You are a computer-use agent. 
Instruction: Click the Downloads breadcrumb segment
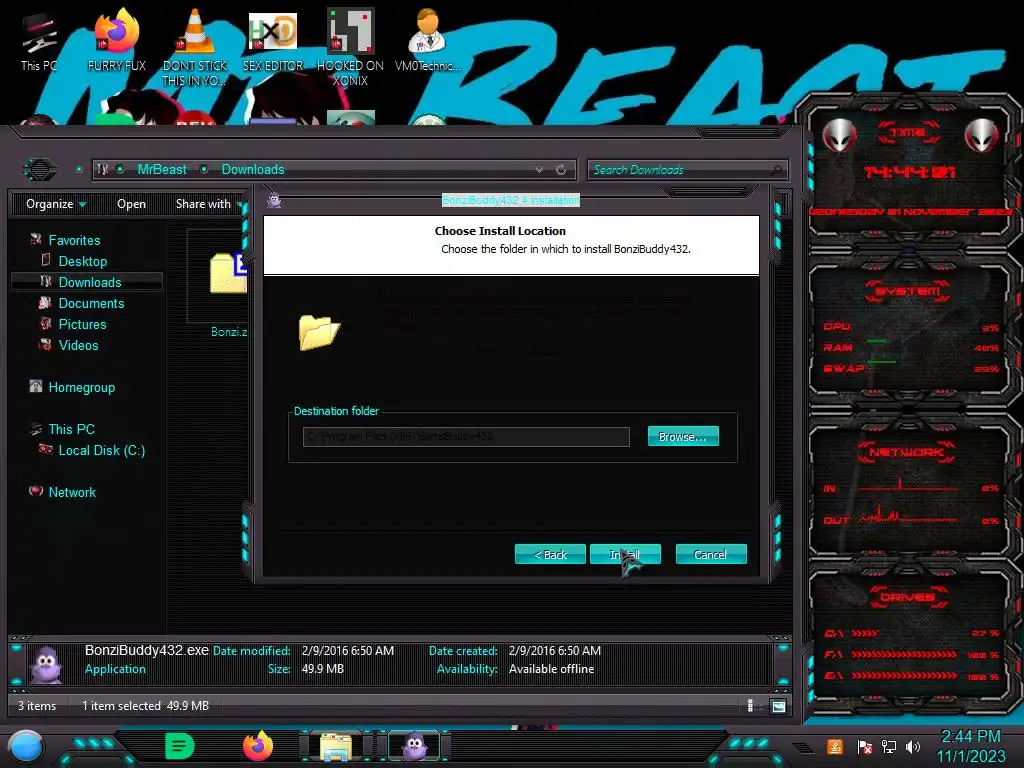[x=253, y=170]
